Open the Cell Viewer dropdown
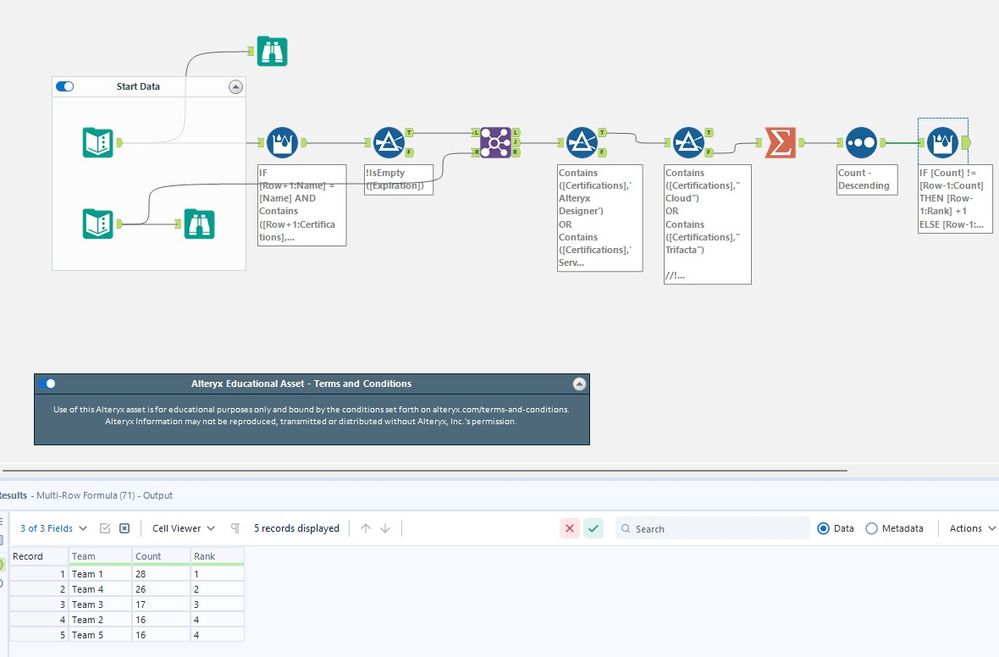The width and height of the screenshot is (999, 657). coord(183,528)
